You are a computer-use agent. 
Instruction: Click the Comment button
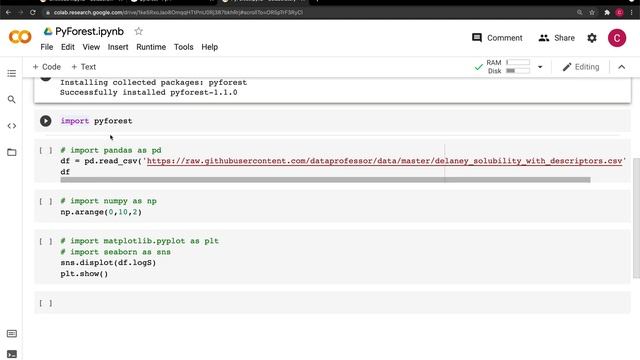pos(497,38)
